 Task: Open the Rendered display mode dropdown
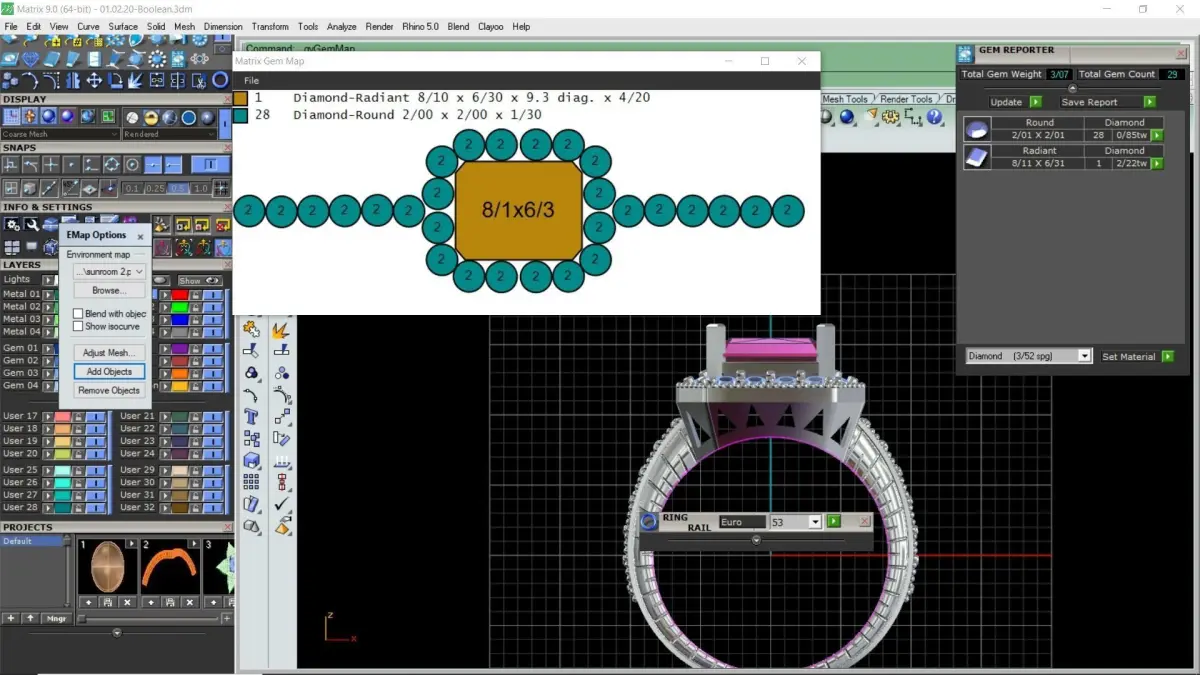pyautogui.click(x=169, y=134)
